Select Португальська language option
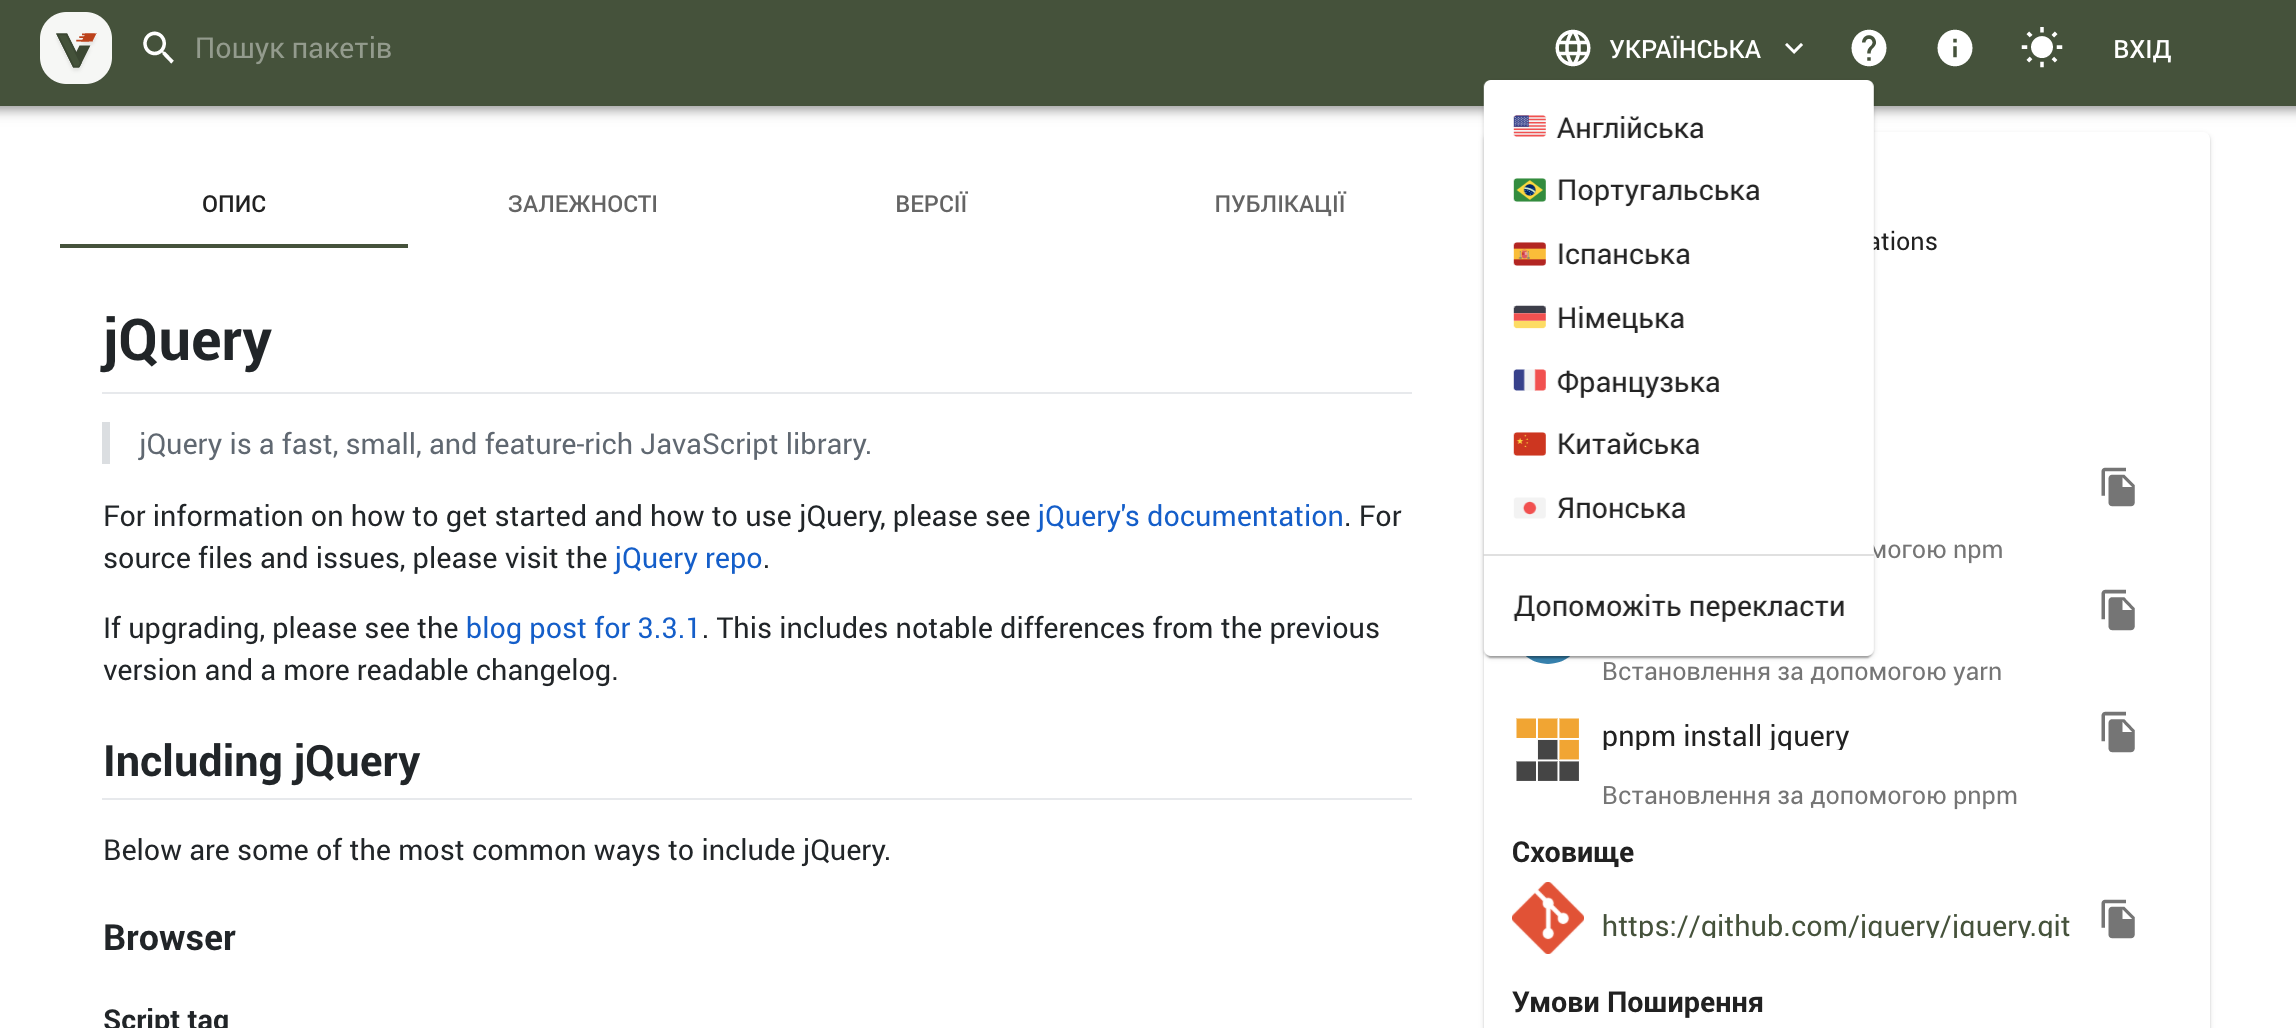The height and width of the screenshot is (1028, 2296). point(1678,191)
